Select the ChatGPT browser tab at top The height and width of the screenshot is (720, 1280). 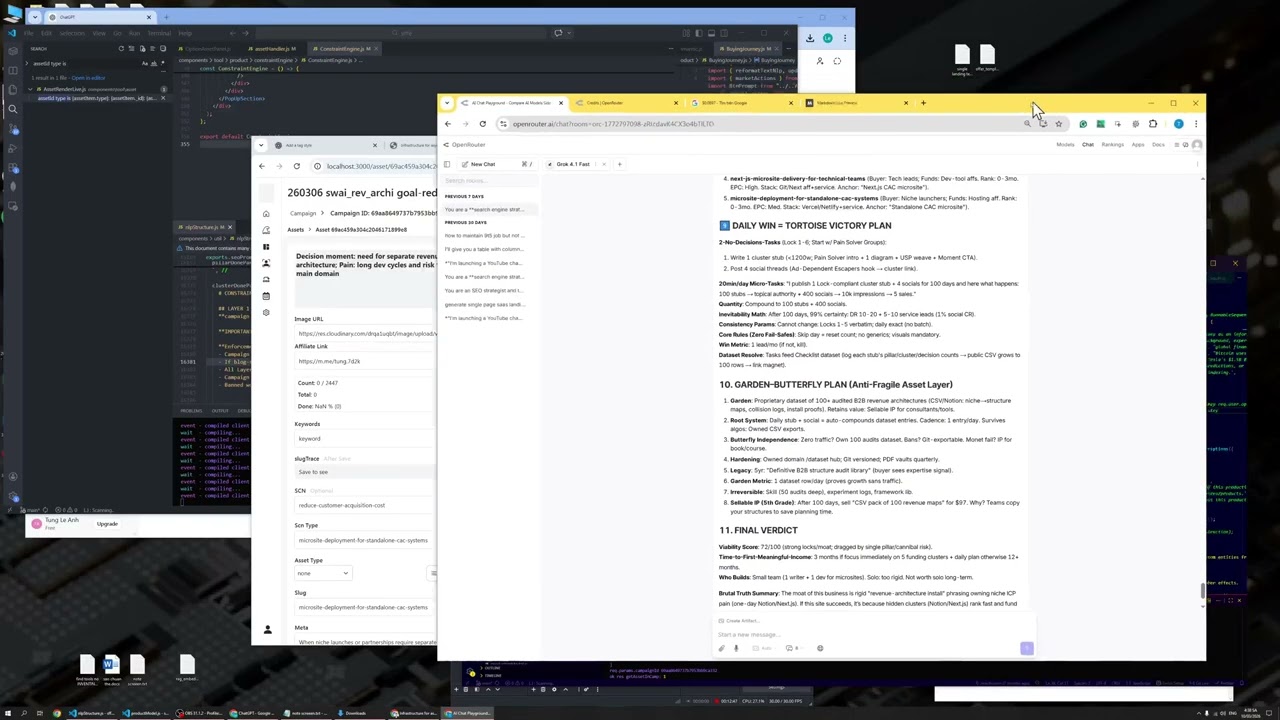pos(98,17)
